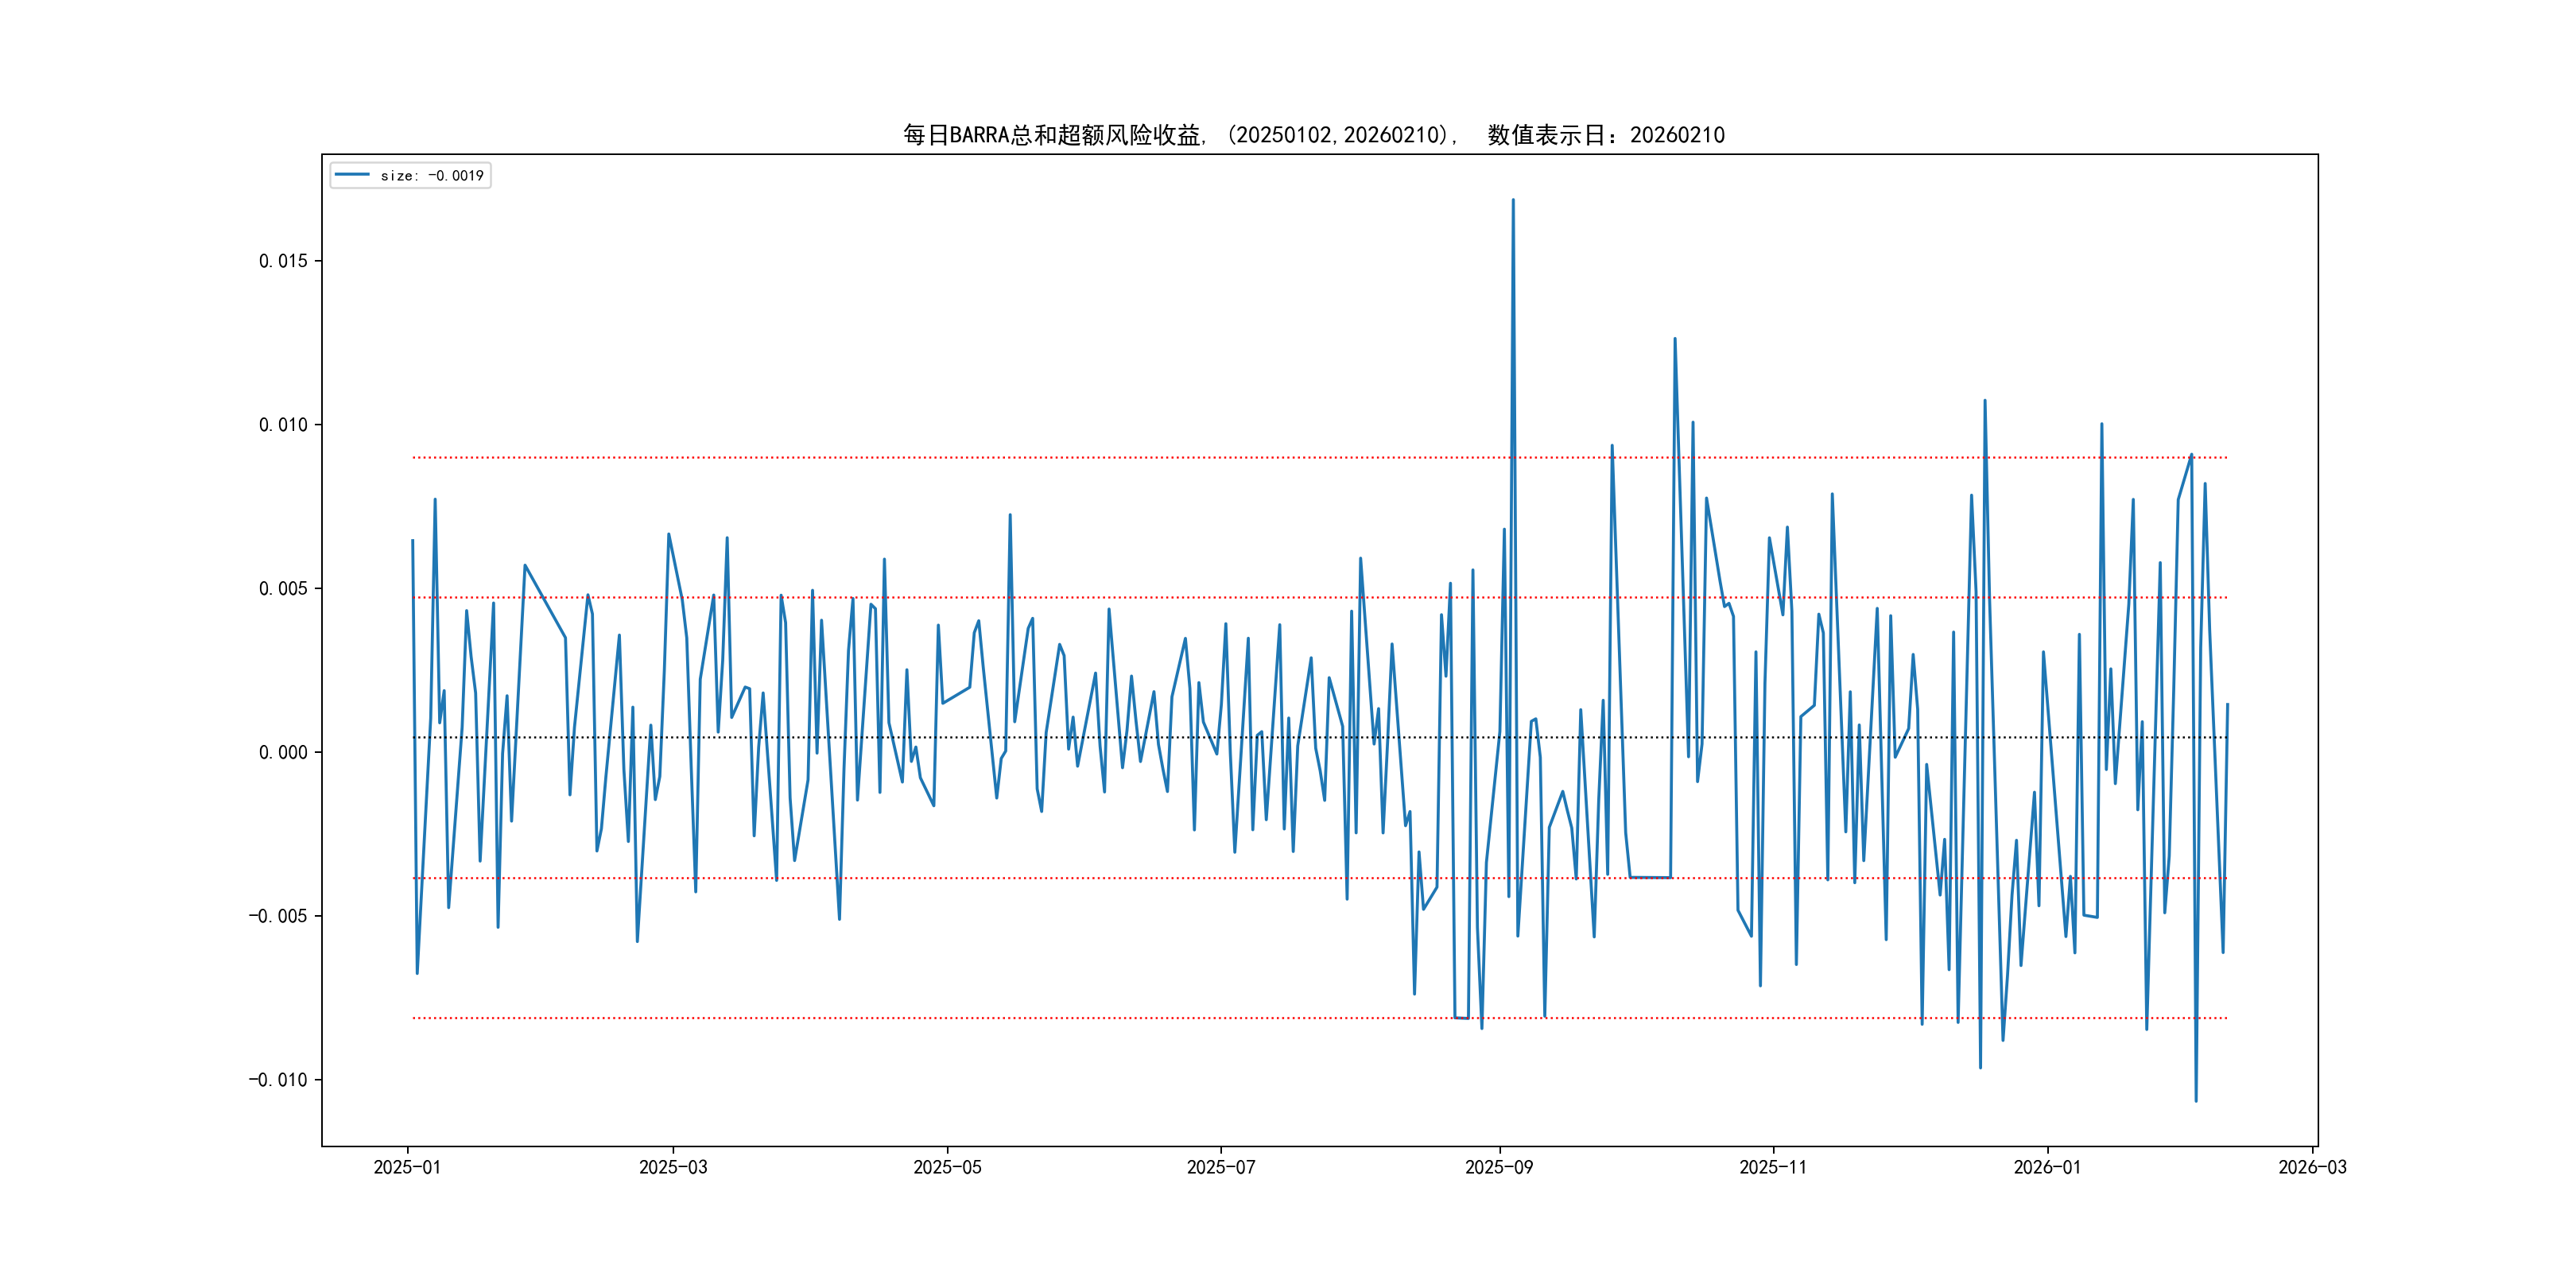Click the 2026-03 x-axis label

click(2311, 1167)
